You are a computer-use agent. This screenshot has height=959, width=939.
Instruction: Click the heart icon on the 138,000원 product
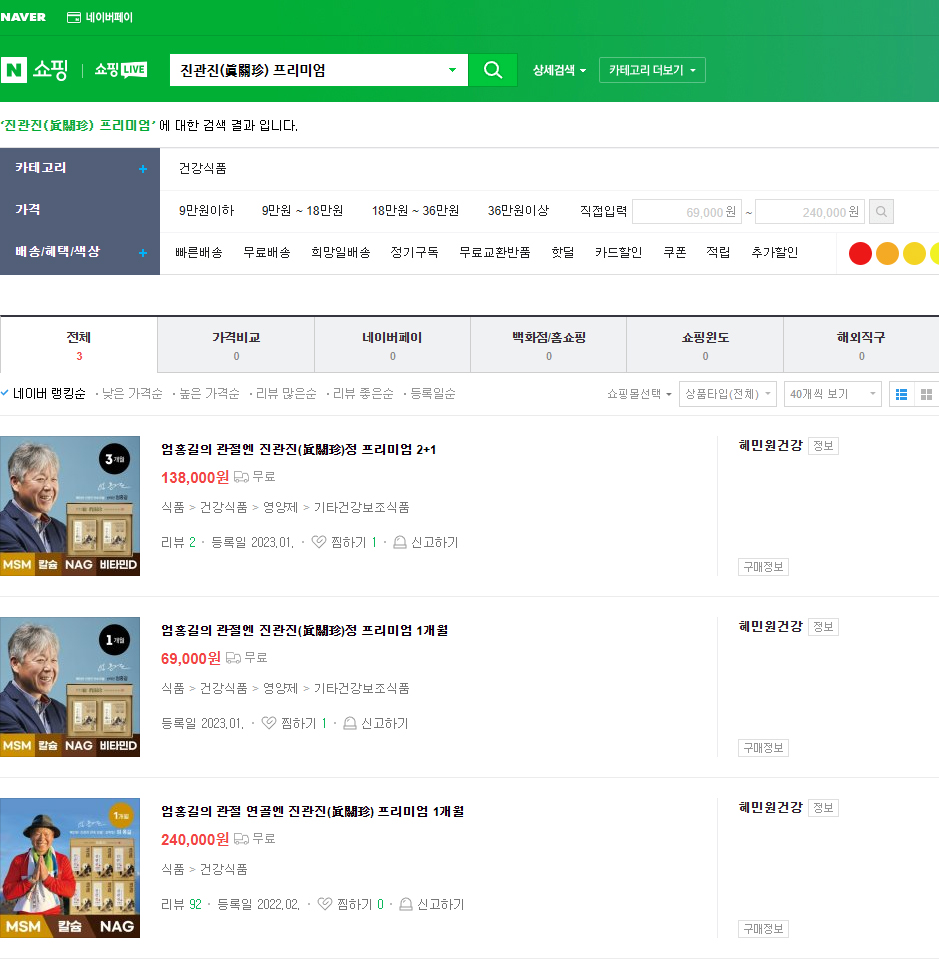pos(319,542)
